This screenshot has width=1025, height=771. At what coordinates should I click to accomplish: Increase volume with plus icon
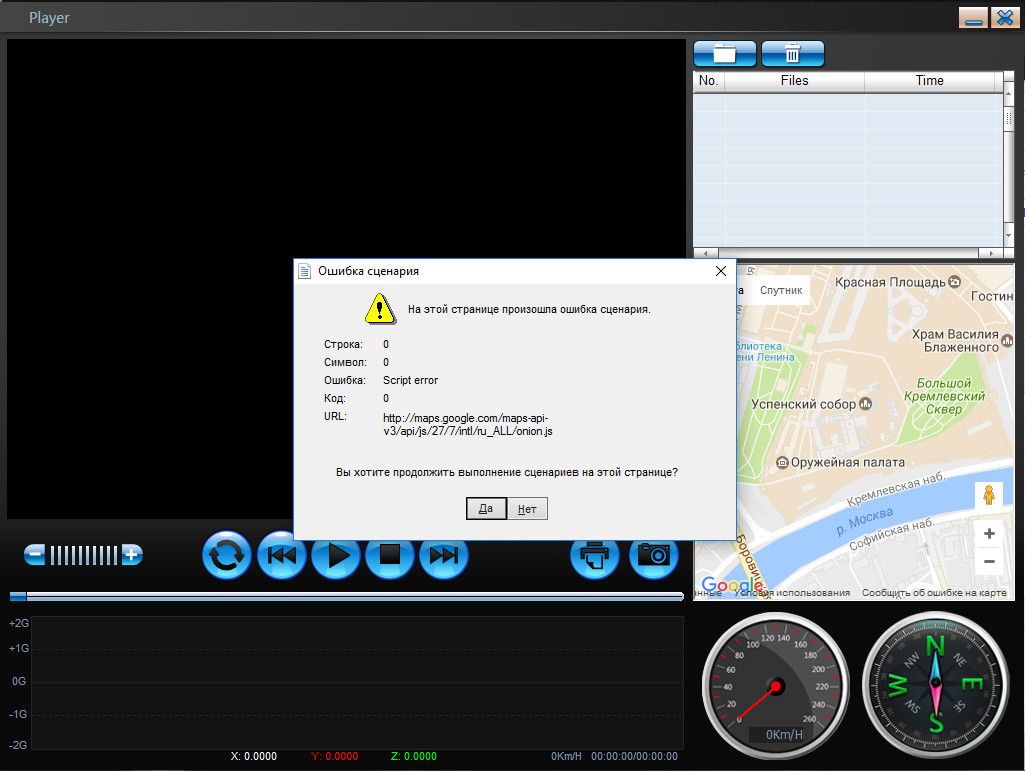click(131, 554)
